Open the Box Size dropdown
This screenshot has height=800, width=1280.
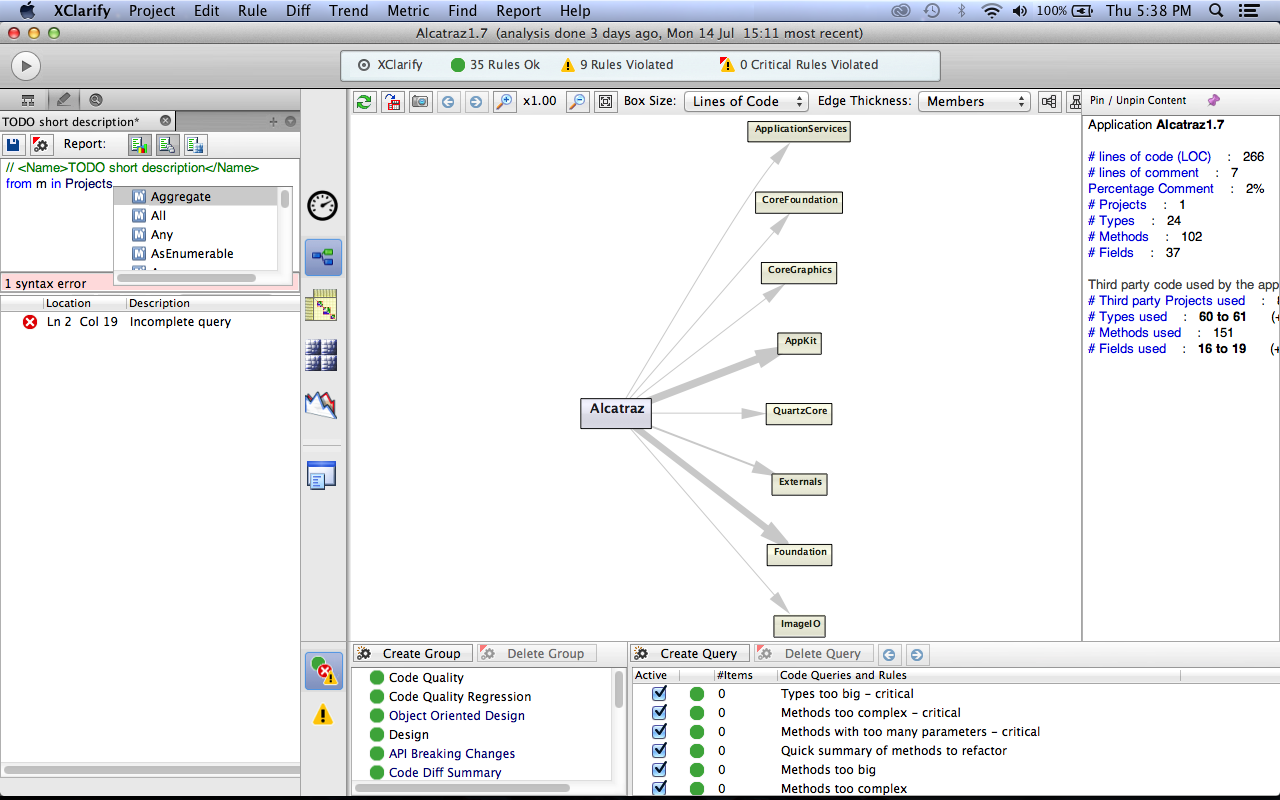tap(746, 101)
